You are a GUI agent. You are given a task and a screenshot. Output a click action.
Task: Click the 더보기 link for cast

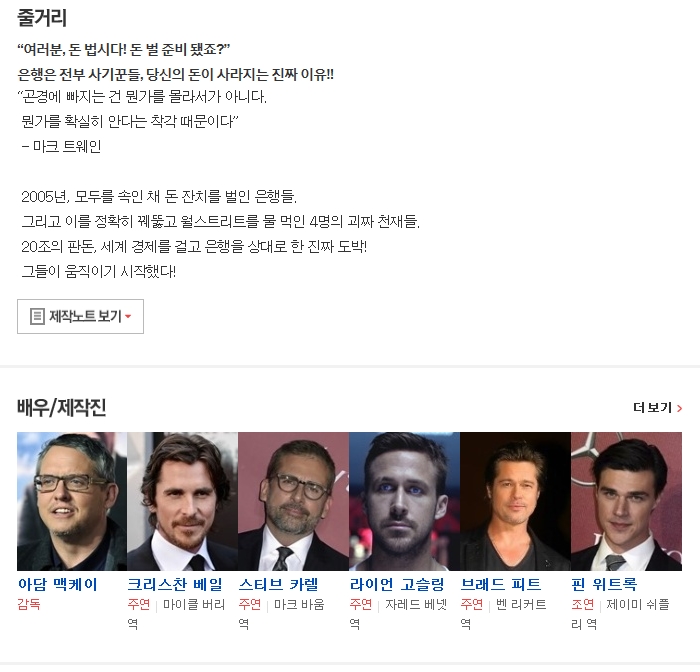click(657, 408)
